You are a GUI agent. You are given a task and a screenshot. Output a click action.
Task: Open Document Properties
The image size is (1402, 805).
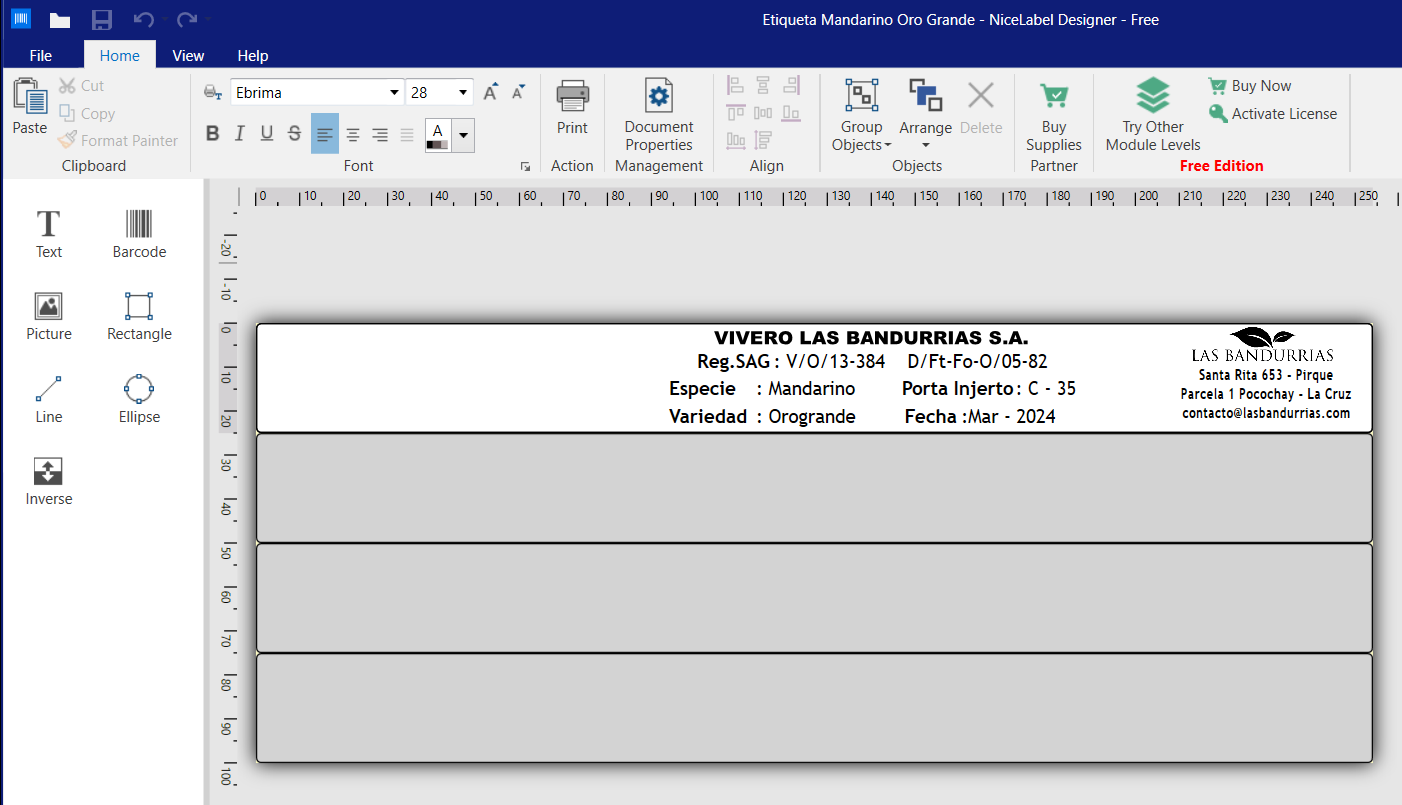click(x=659, y=115)
